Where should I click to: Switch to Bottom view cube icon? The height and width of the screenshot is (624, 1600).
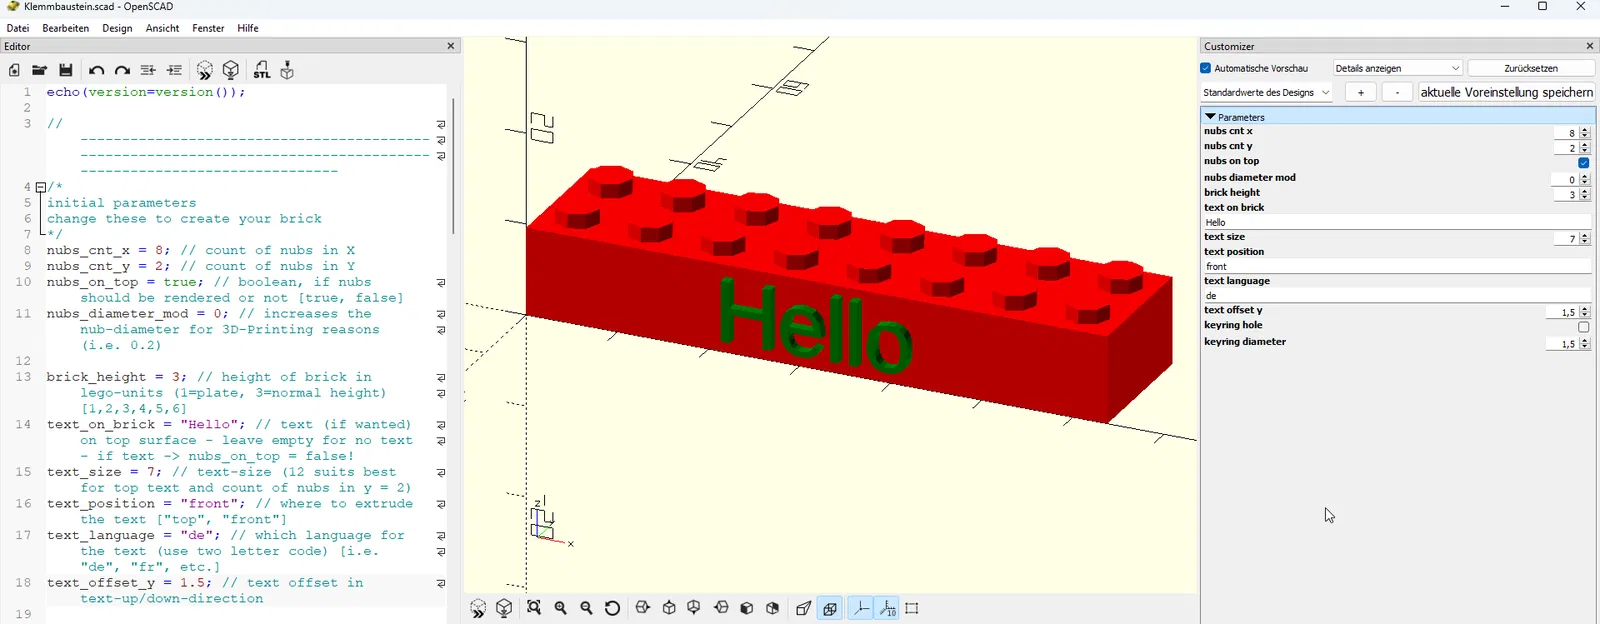coord(694,608)
